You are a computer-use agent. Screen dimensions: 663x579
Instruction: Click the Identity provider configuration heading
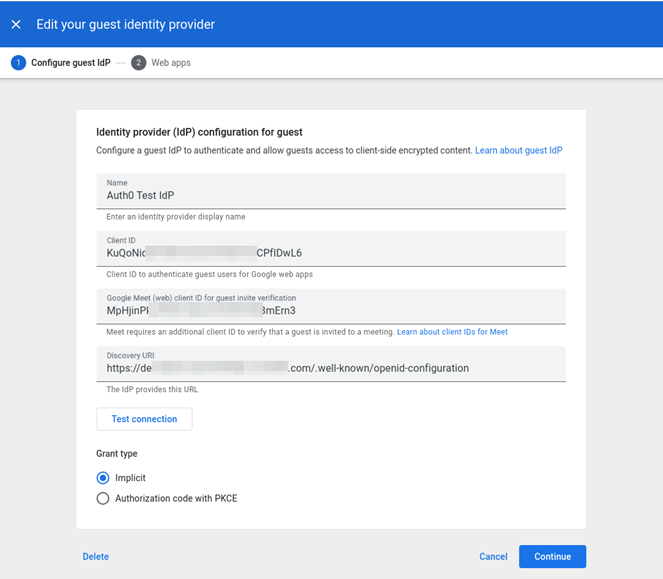point(199,132)
